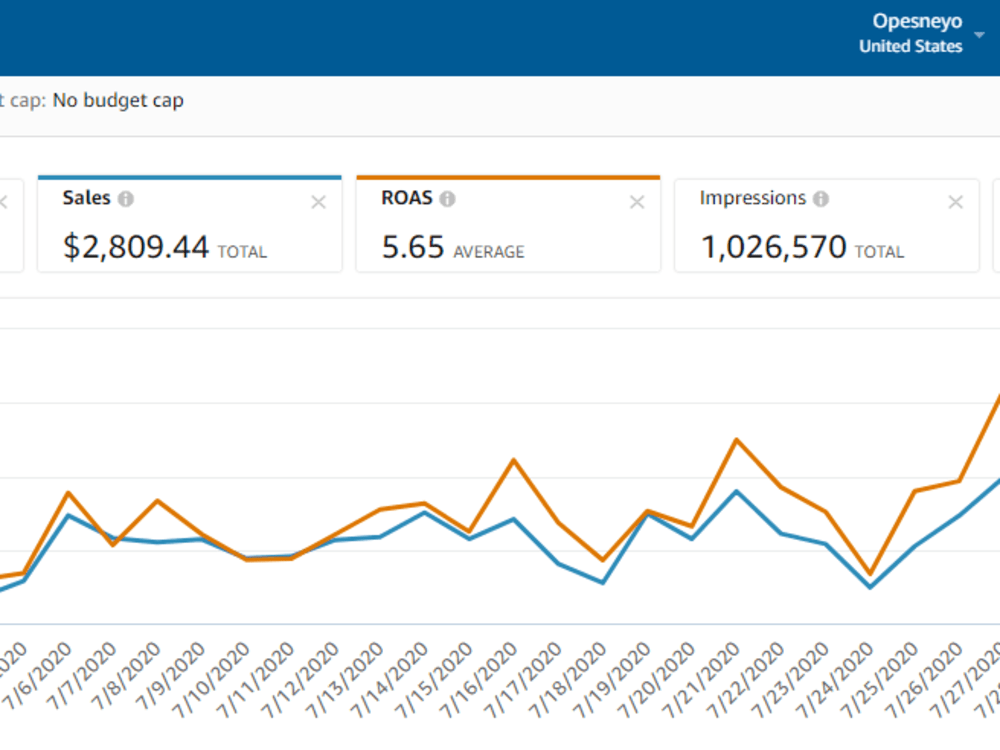Select the ROAS metric card

508,224
